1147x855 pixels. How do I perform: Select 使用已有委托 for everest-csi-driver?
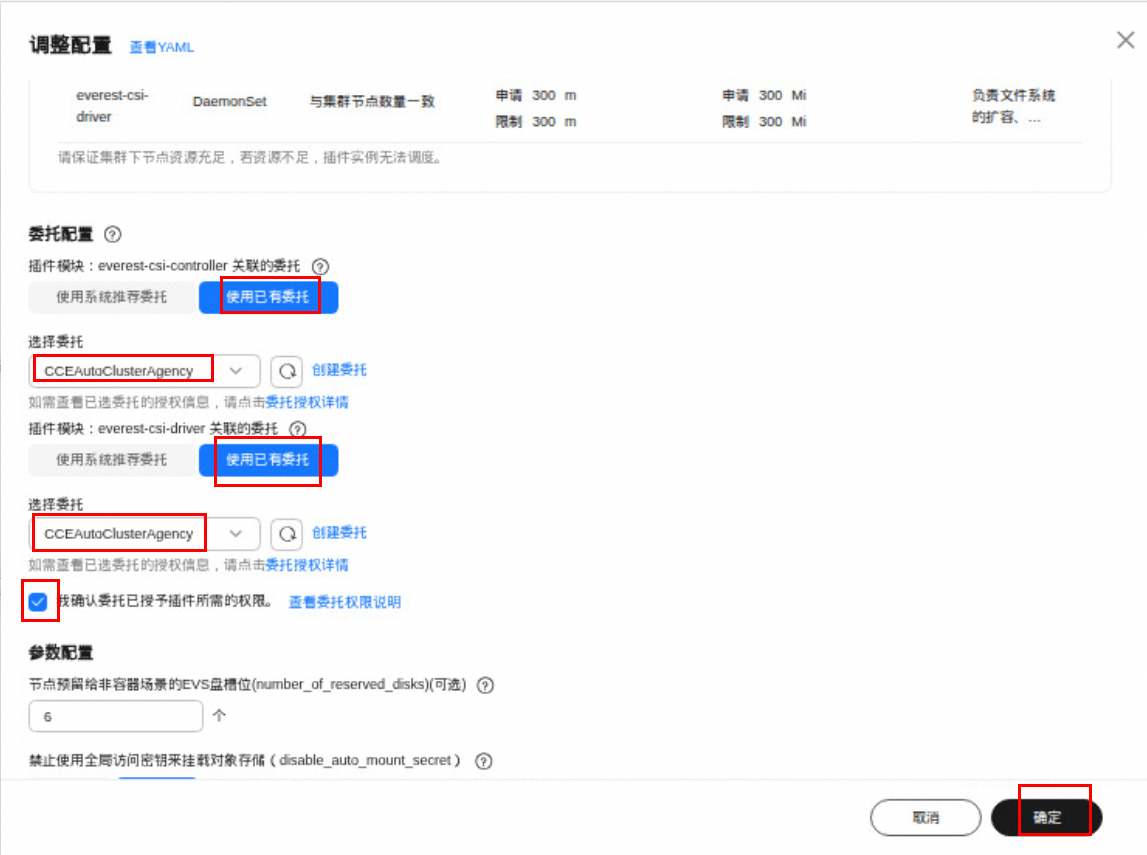click(x=268, y=460)
